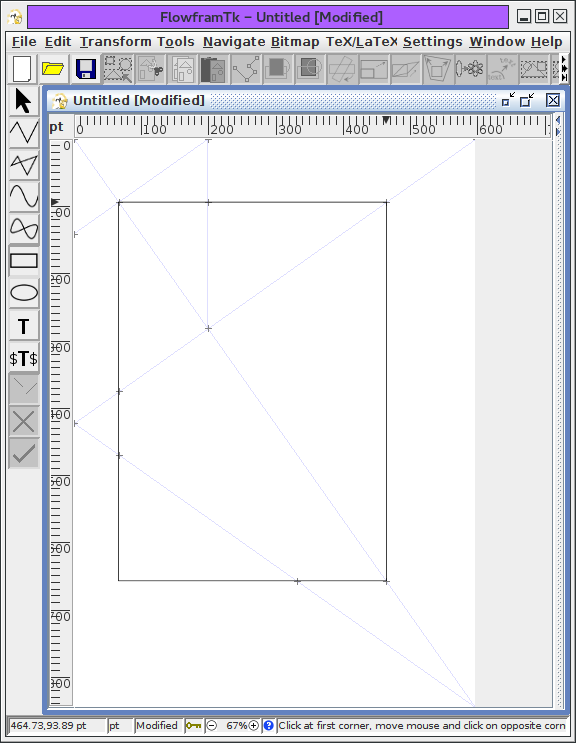Click the vertical ruler at 200 mark

[61, 280]
